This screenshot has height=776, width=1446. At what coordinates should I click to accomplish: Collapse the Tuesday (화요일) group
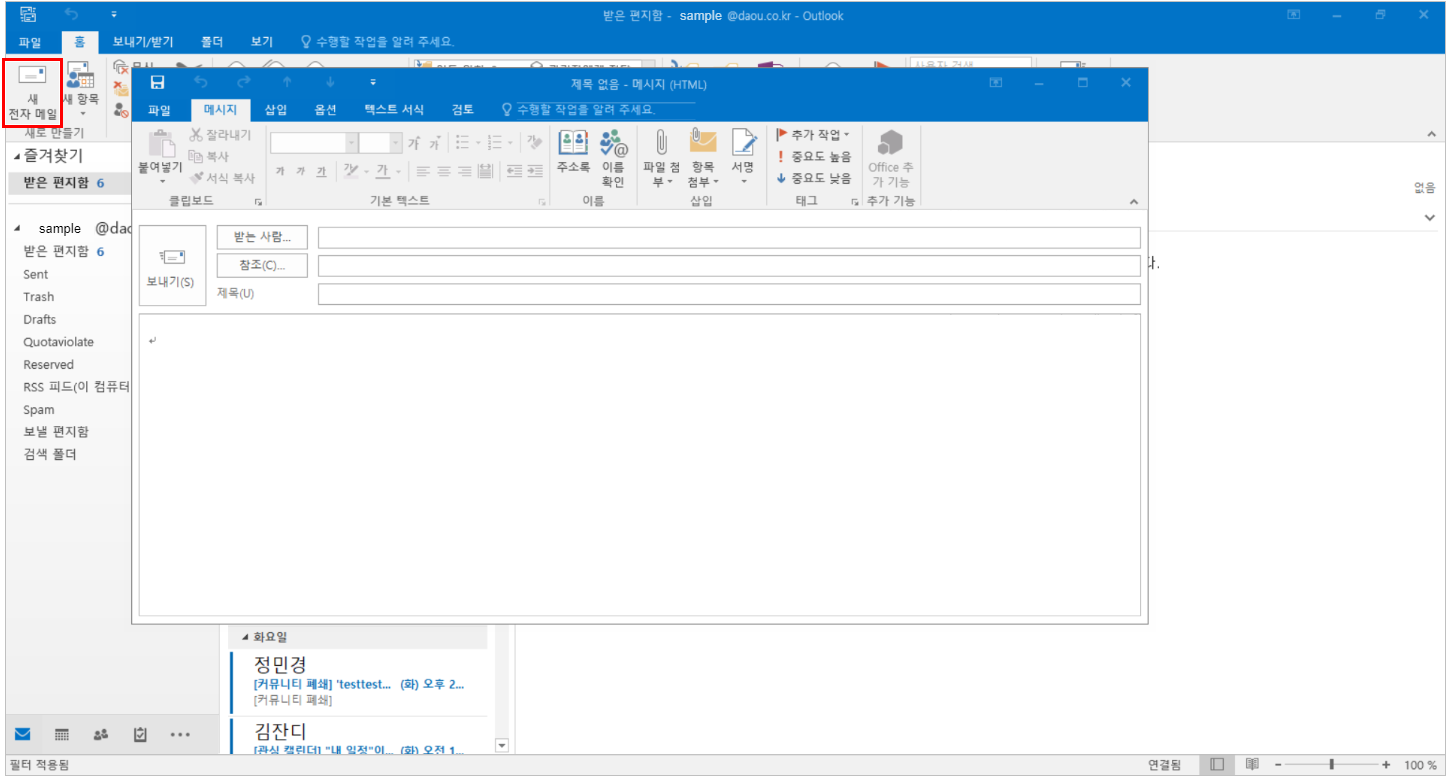click(x=245, y=636)
